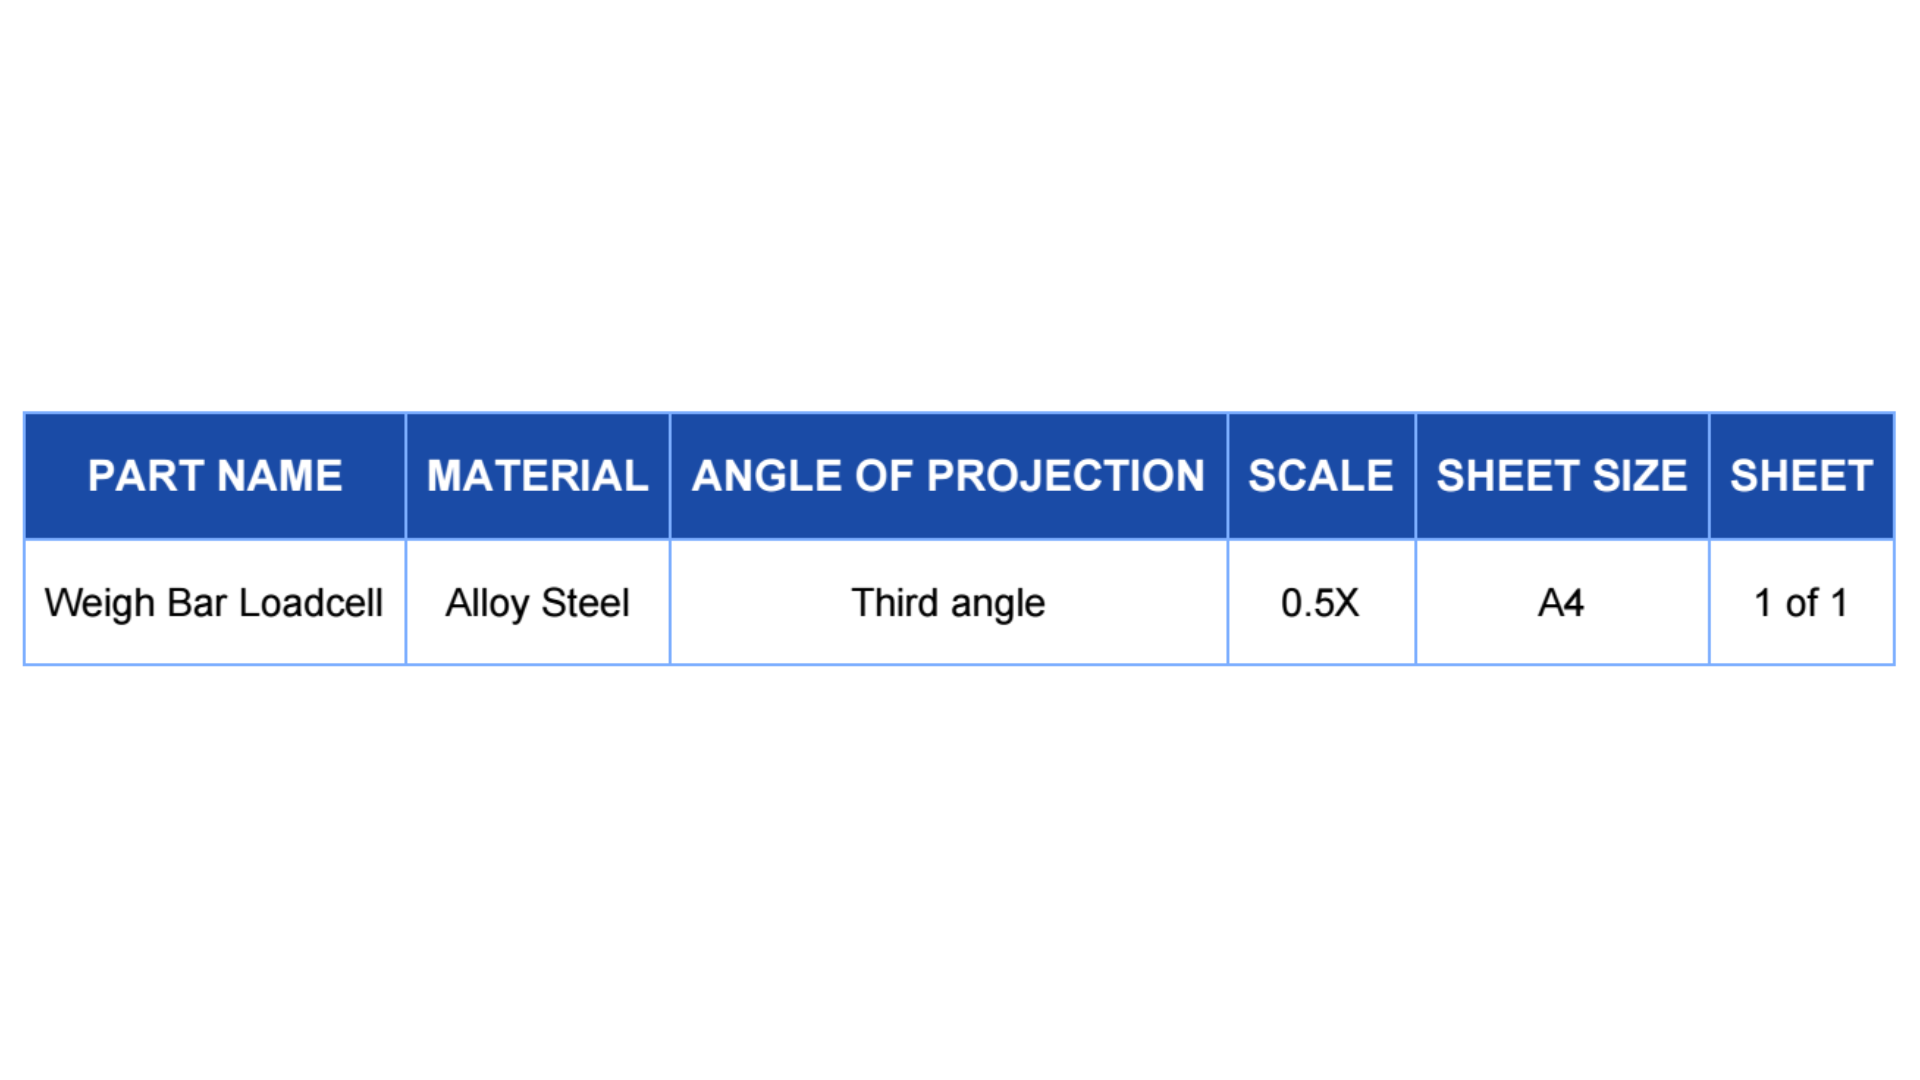Click the A4 sheet size cell
The height and width of the screenshot is (1080, 1920).
tap(1561, 603)
